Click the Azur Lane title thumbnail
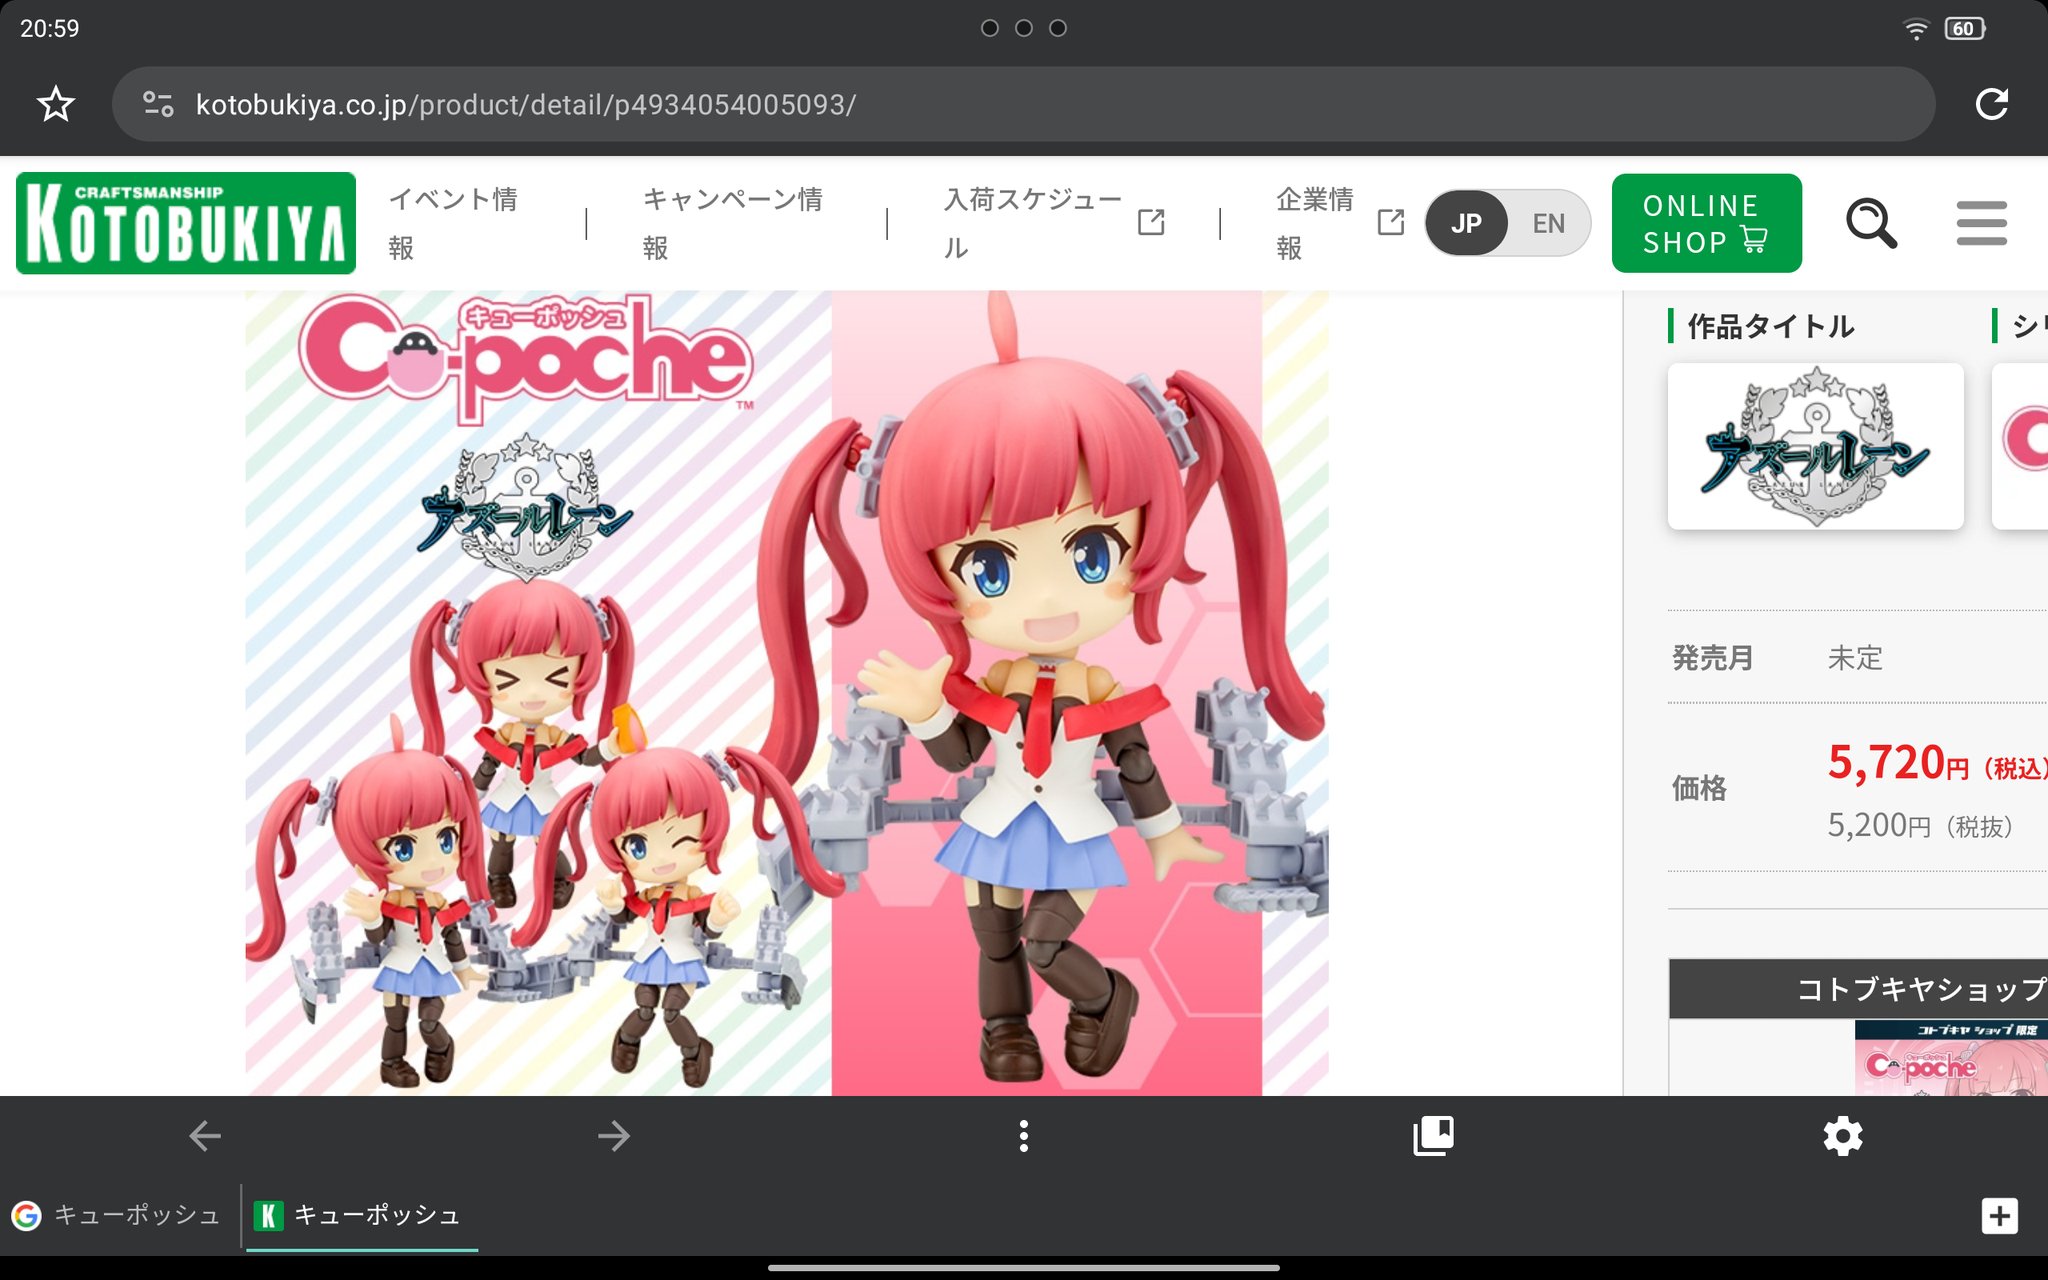The height and width of the screenshot is (1280, 2048). (1815, 446)
